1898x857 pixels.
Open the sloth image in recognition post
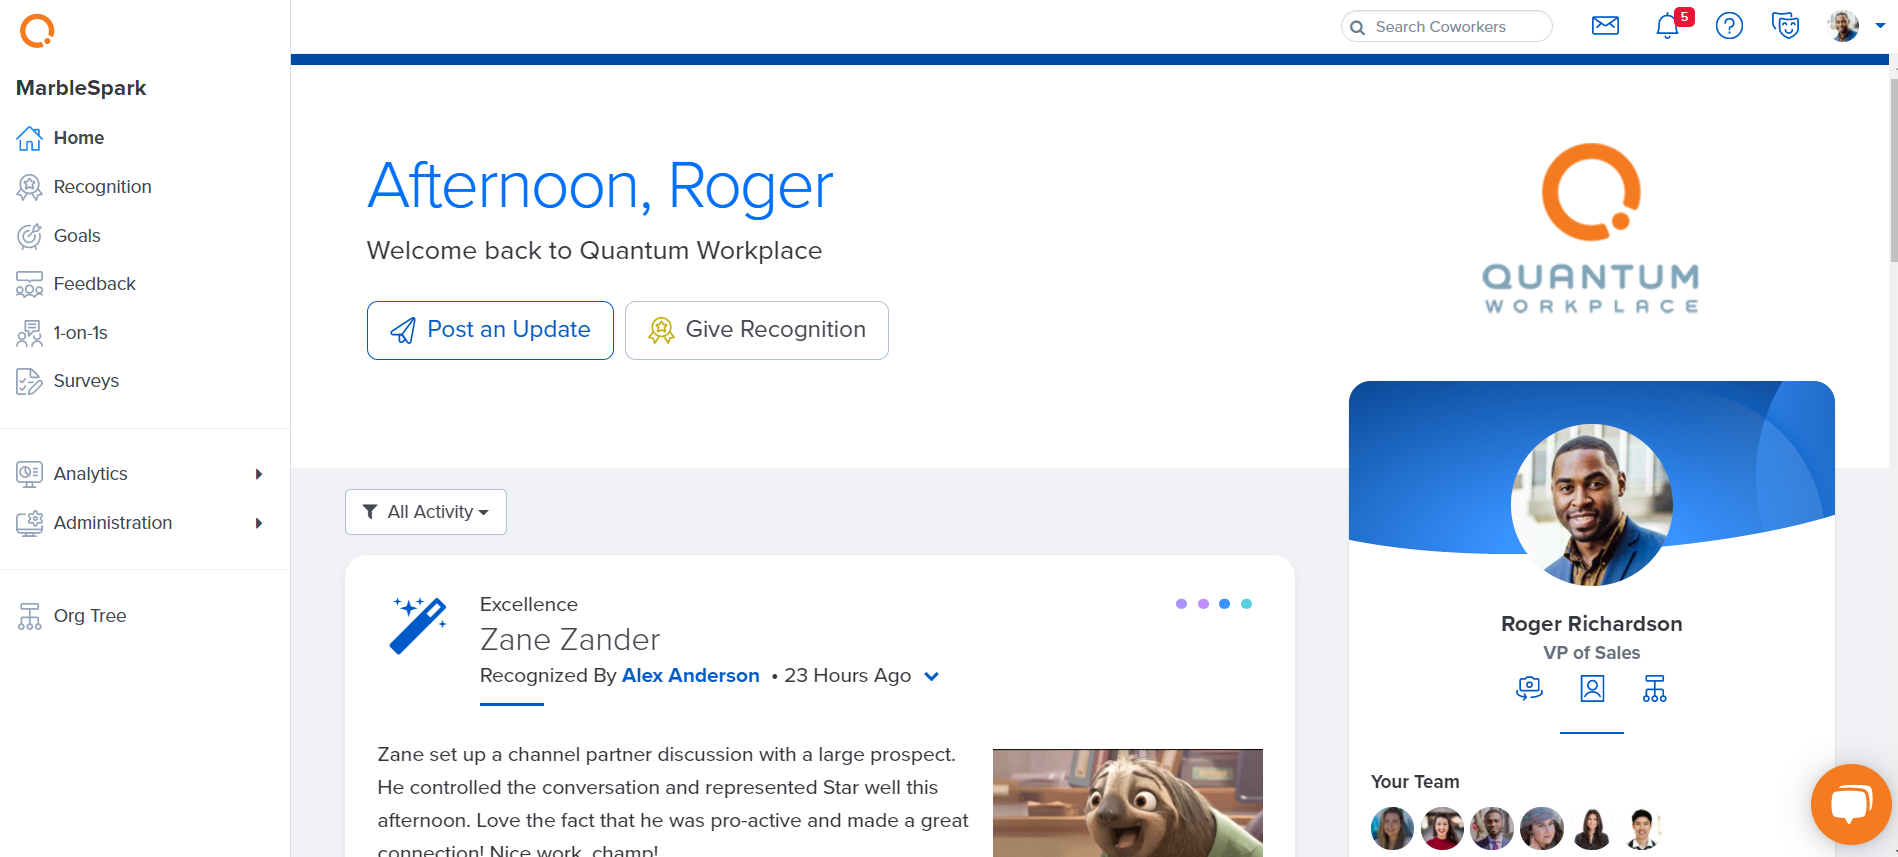(1128, 803)
